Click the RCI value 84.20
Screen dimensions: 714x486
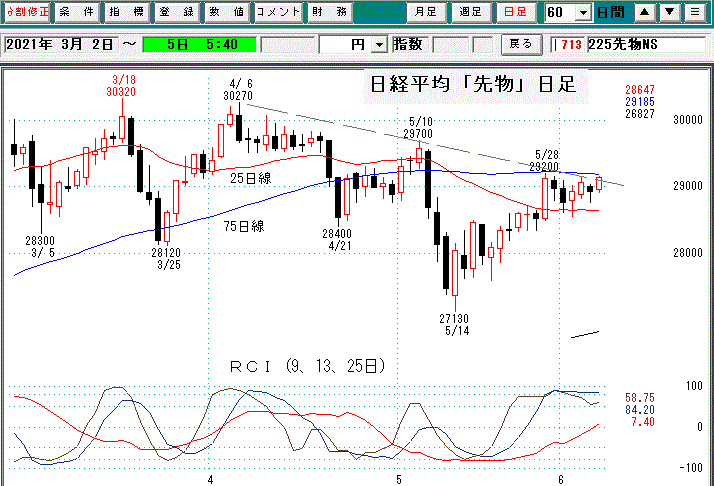point(640,410)
